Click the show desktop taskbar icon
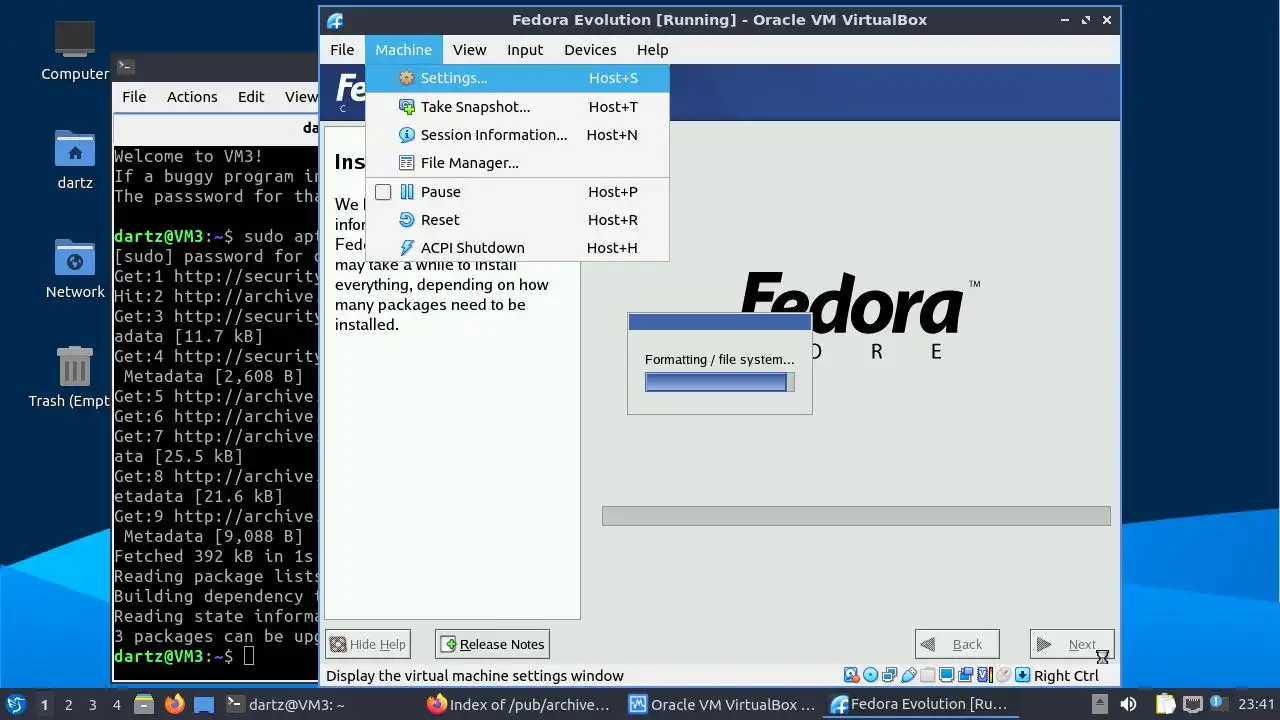 point(203,704)
